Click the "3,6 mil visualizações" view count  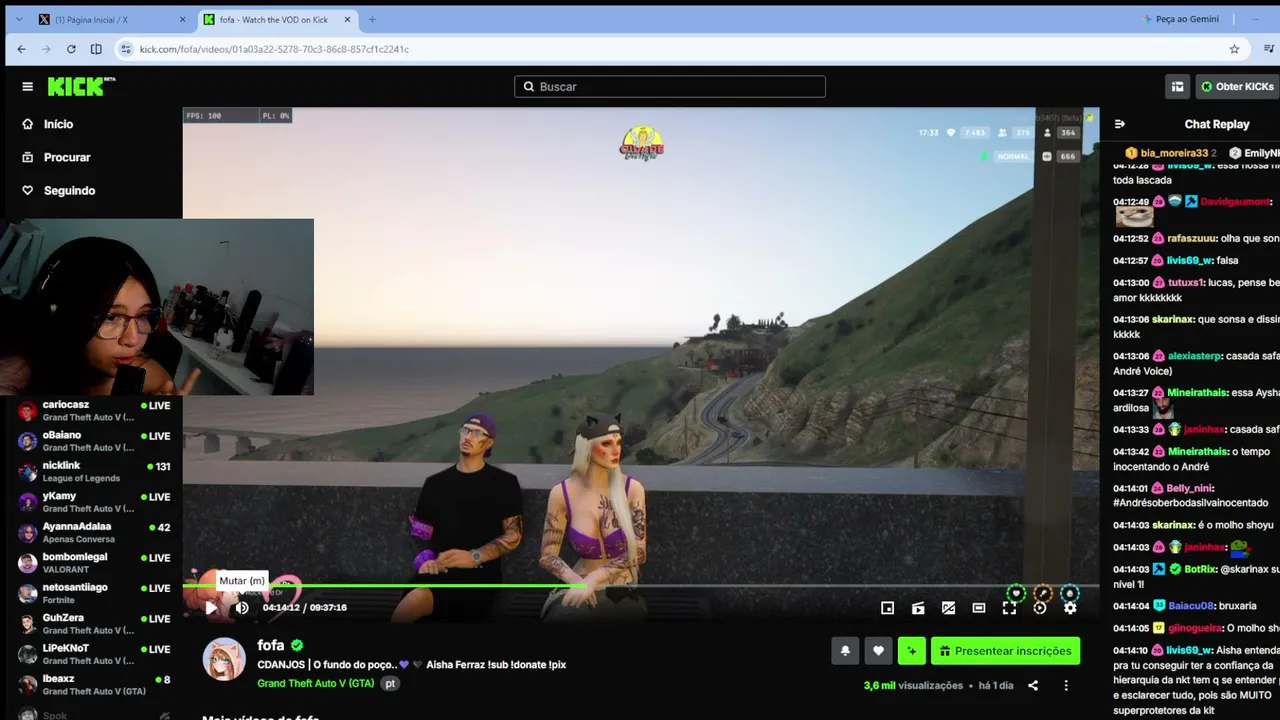click(x=913, y=686)
